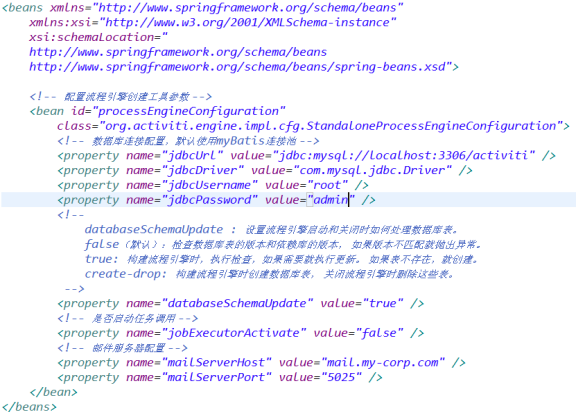Image resolution: width=576 pixels, height=414 pixels.
Task: Click the closing "</bean>" tag
Action: (x=54, y=392)
